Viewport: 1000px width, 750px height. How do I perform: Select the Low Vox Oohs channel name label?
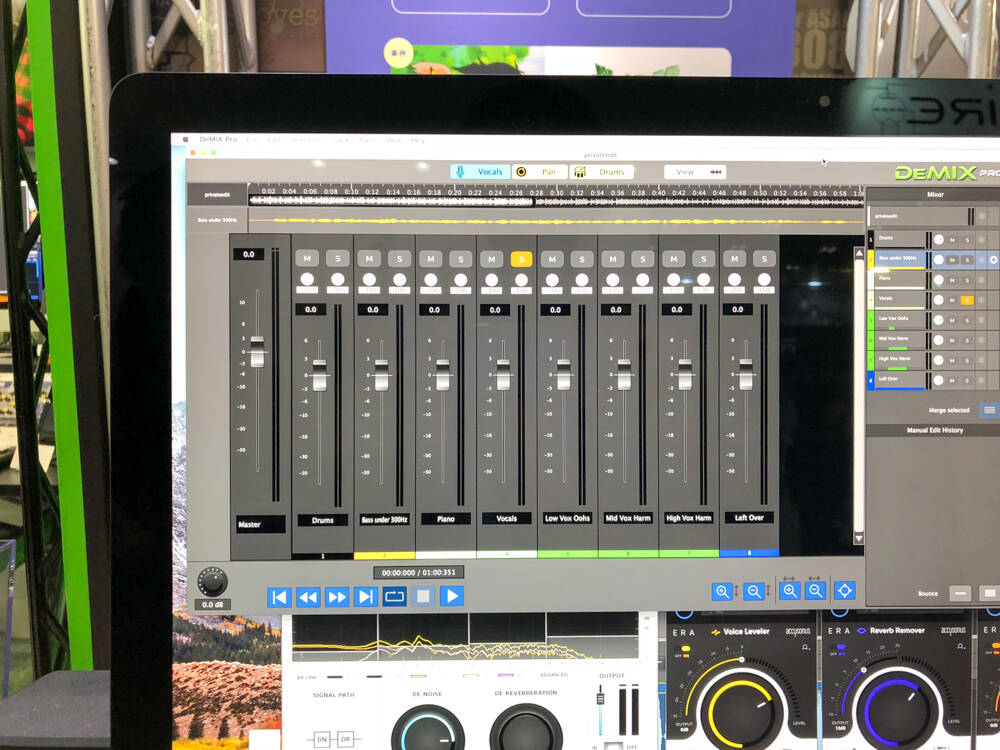(567, 518)
